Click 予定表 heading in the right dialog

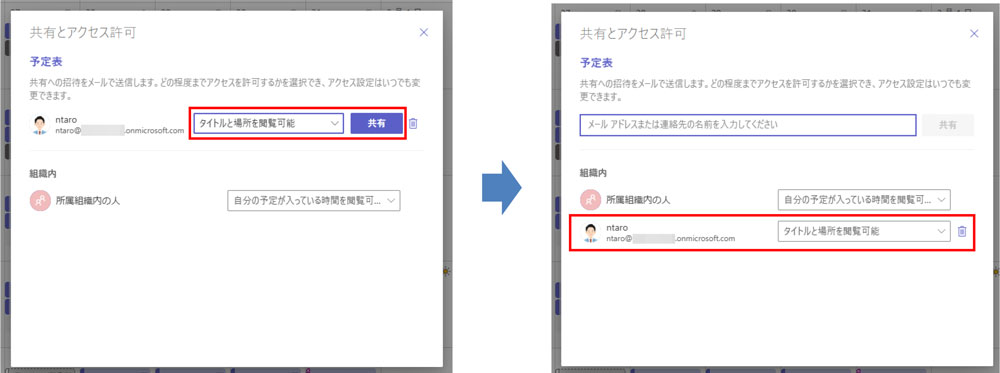(x=596, y=64)
